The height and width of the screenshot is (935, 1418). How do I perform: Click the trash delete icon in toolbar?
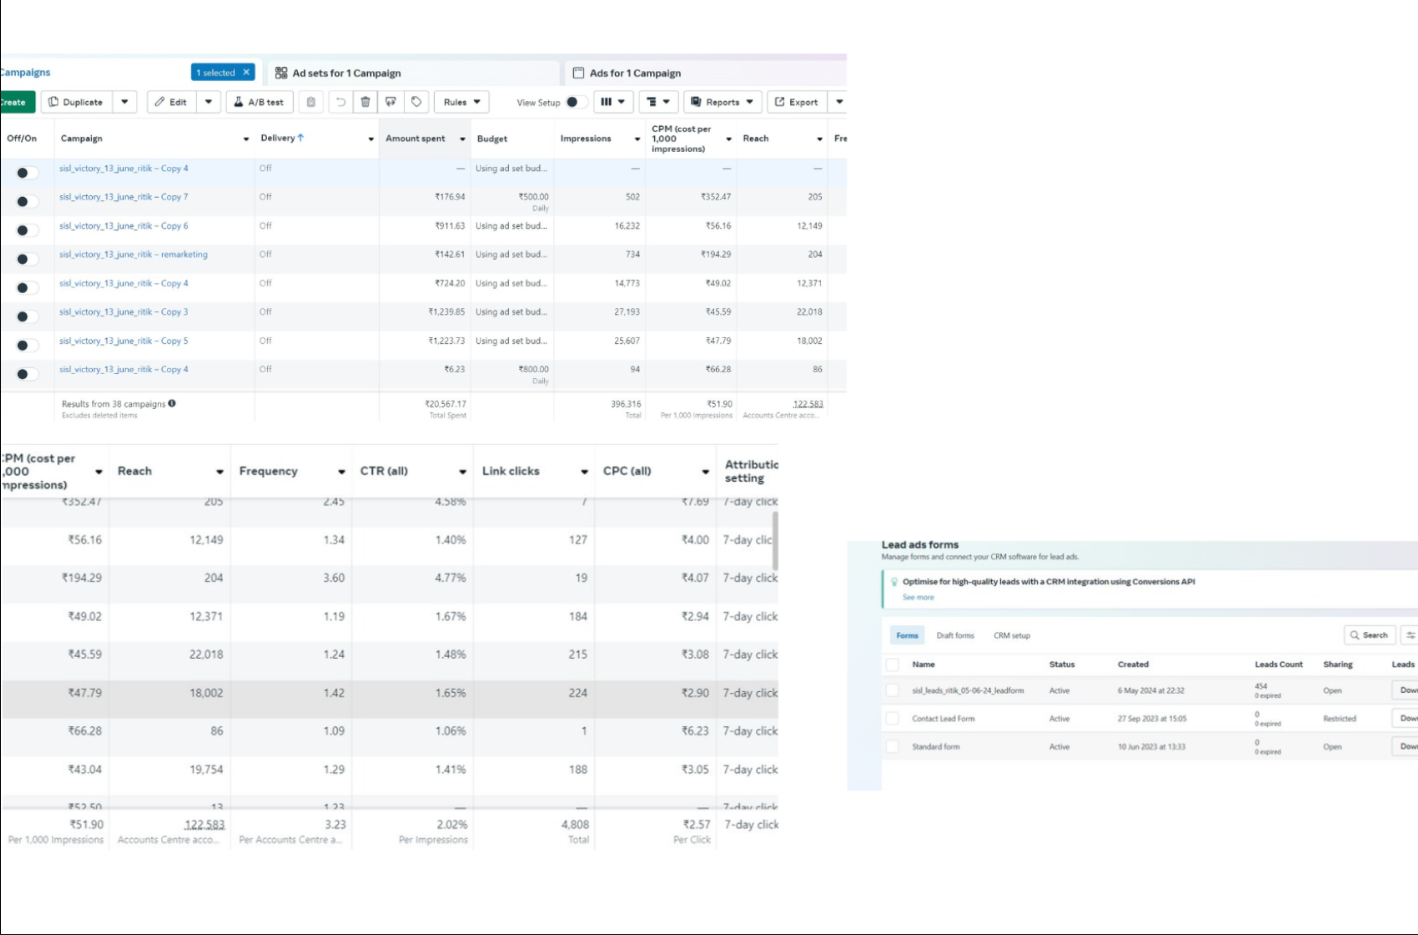(x=366, y=102)
